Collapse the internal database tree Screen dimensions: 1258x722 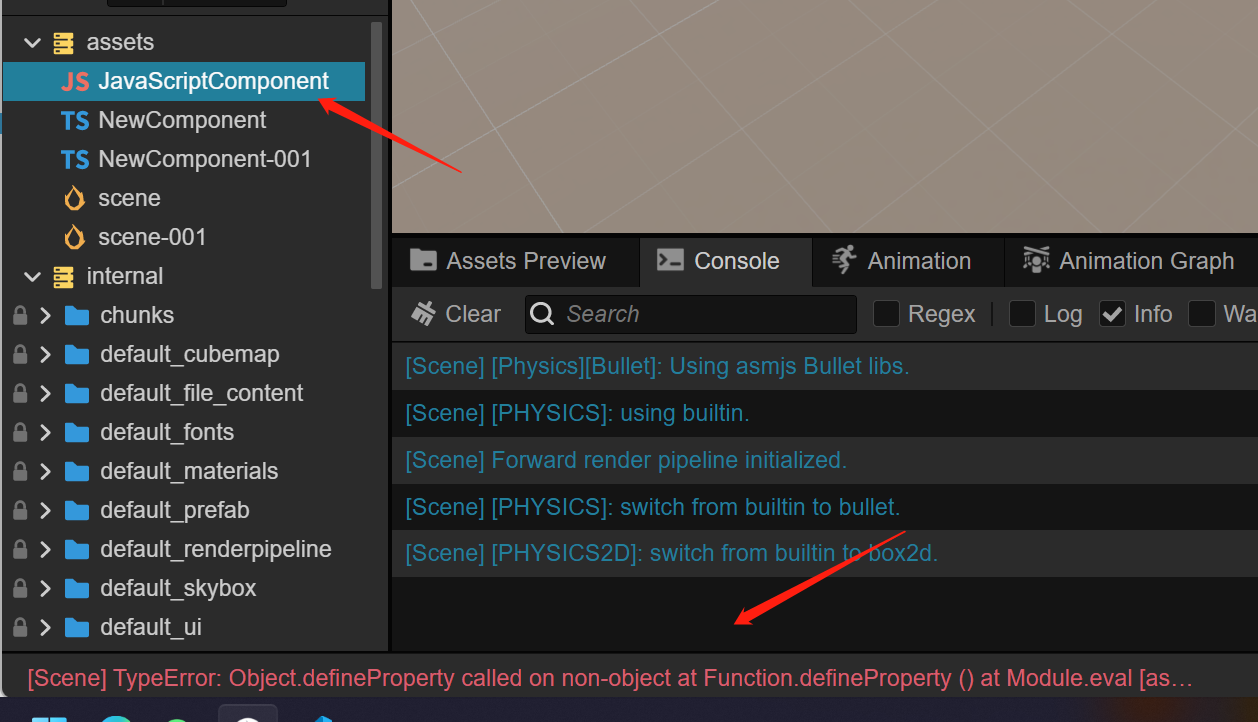(33, 277)
